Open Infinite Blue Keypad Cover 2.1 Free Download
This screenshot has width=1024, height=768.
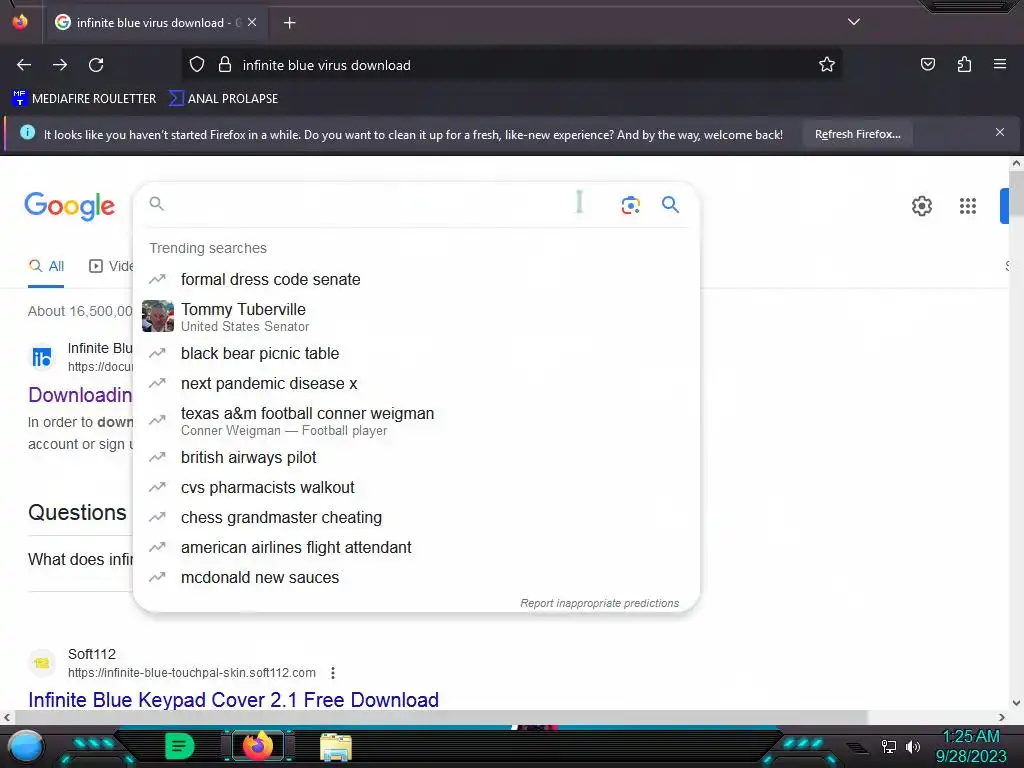233,700
